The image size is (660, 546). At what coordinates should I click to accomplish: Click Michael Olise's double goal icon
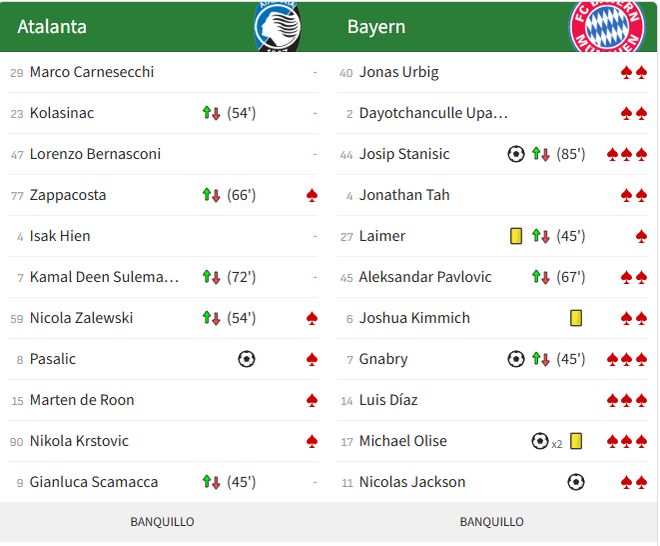click(x=541, y=441)
